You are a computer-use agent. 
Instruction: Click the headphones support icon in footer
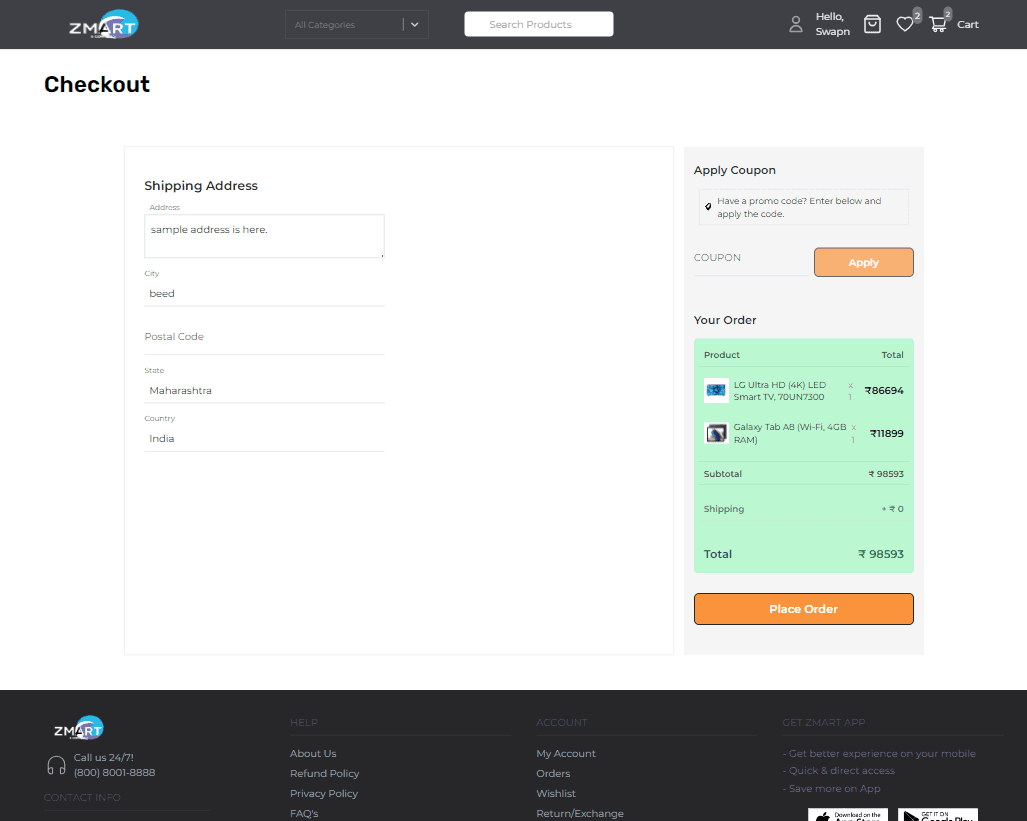(57, 766)
